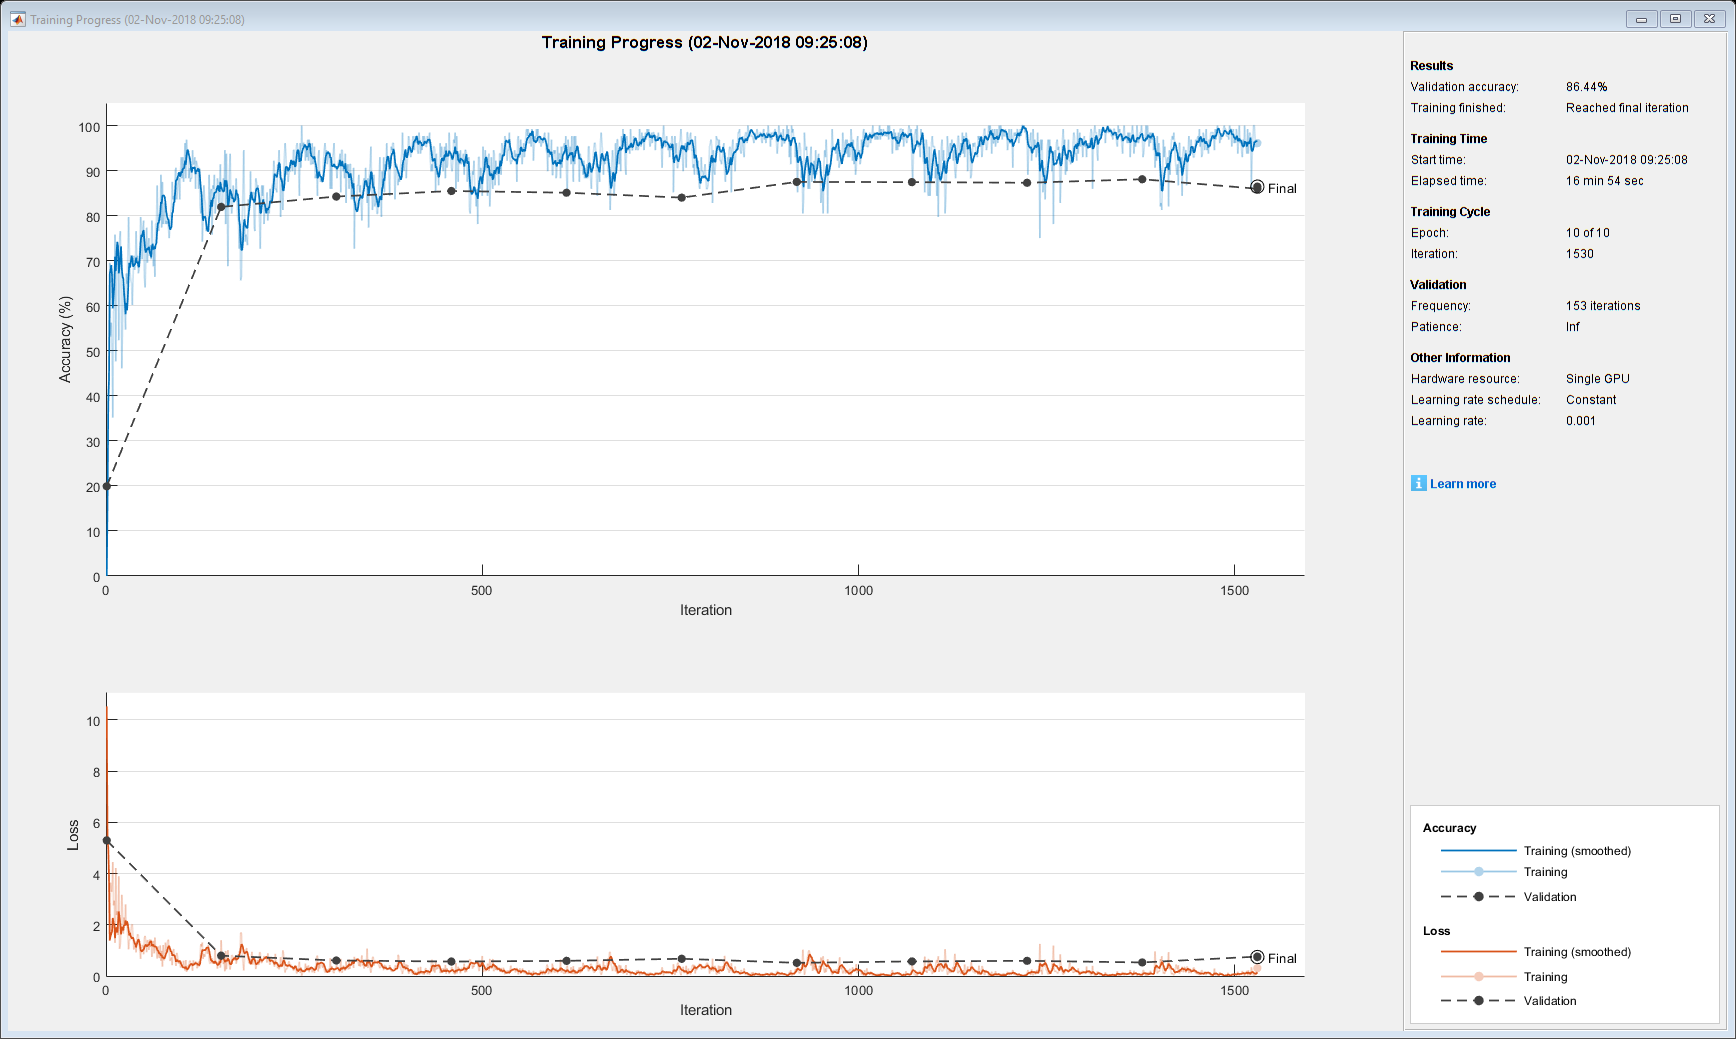Click the Validation loss legend marker
The width and height of the screenshot is (1736, 1039).
1479,1001
